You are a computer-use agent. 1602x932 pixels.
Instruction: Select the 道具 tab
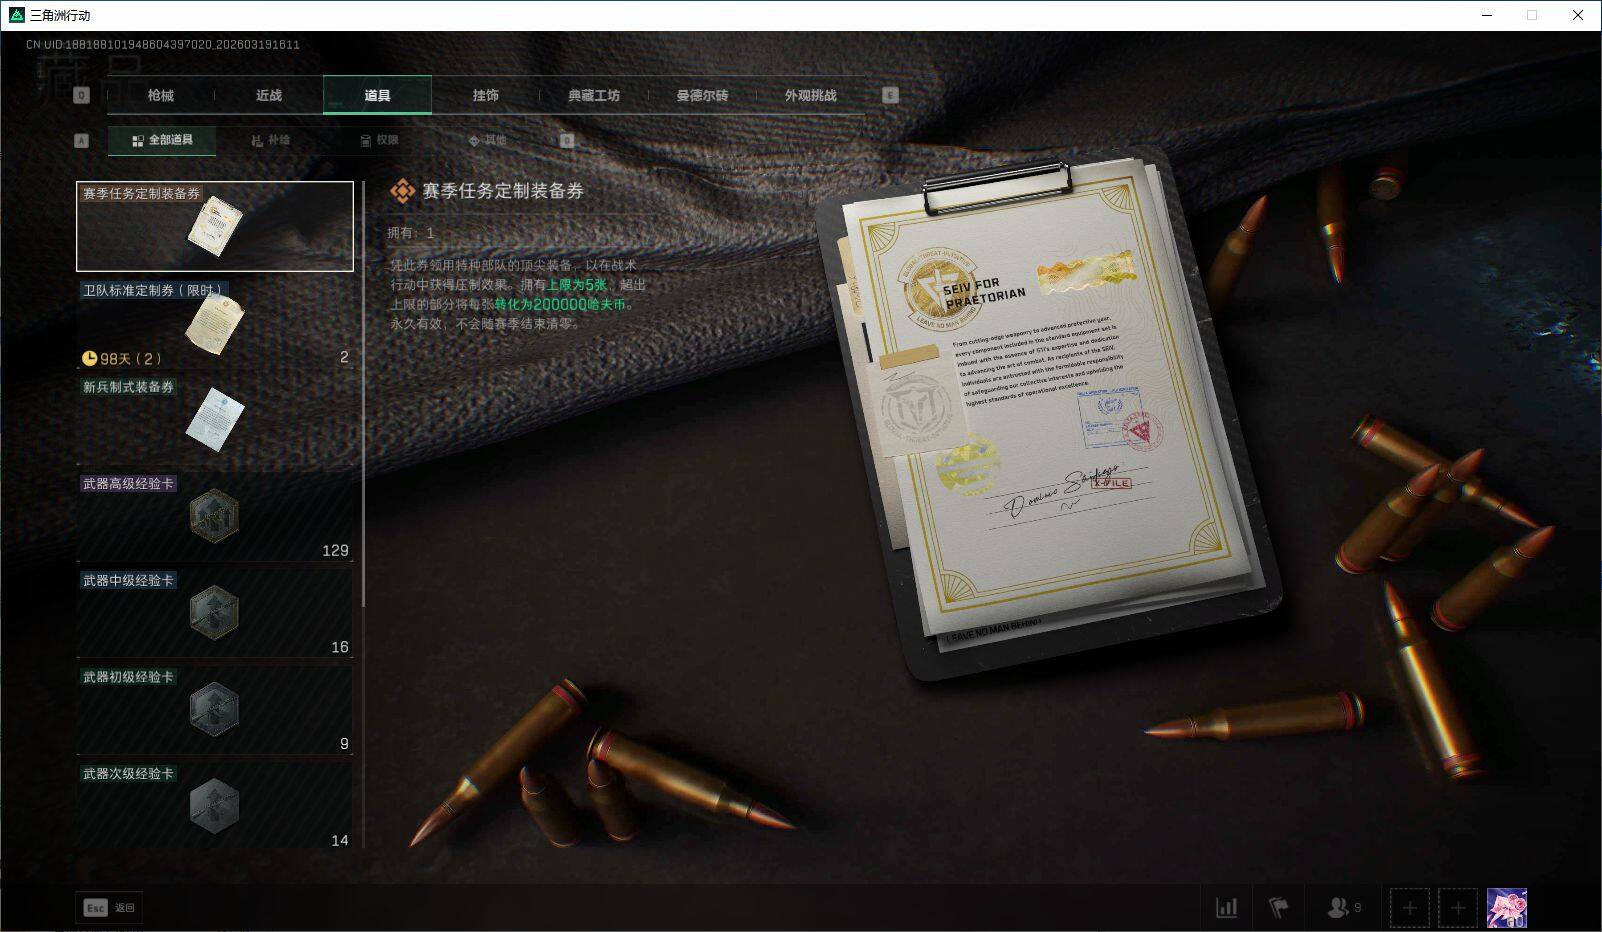377,95
